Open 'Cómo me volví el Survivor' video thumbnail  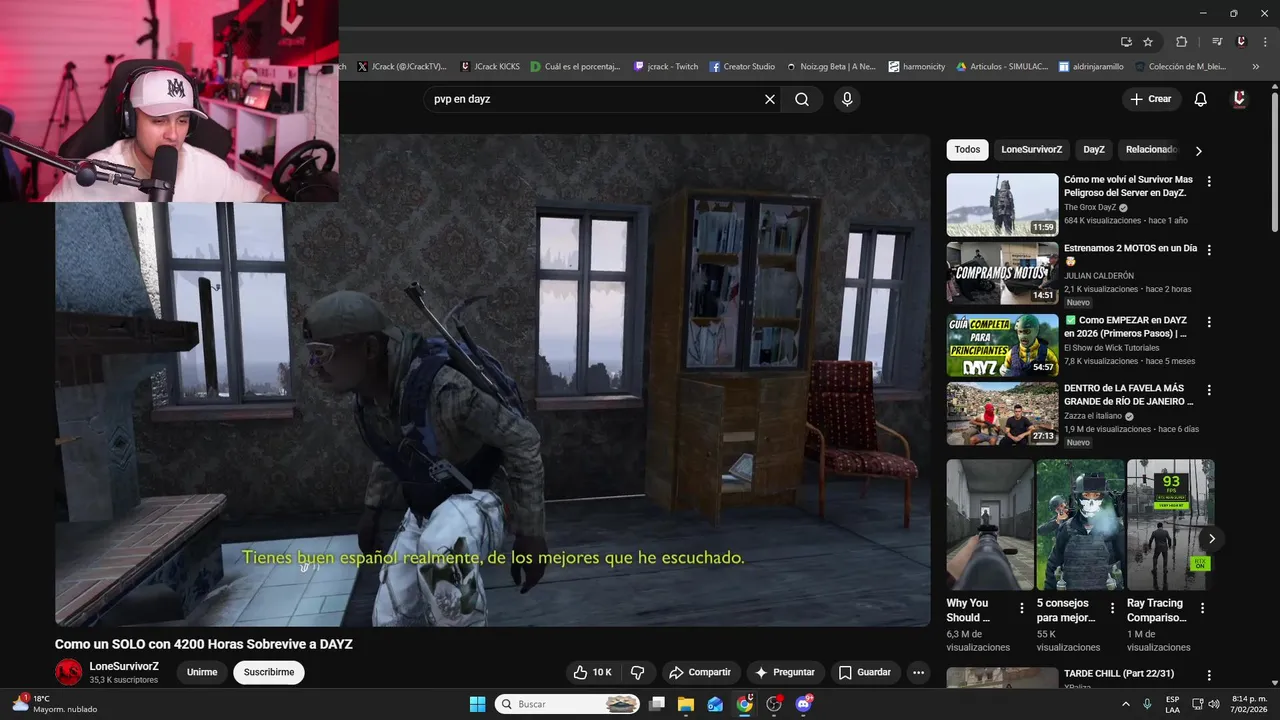(x=1002, y=205)
